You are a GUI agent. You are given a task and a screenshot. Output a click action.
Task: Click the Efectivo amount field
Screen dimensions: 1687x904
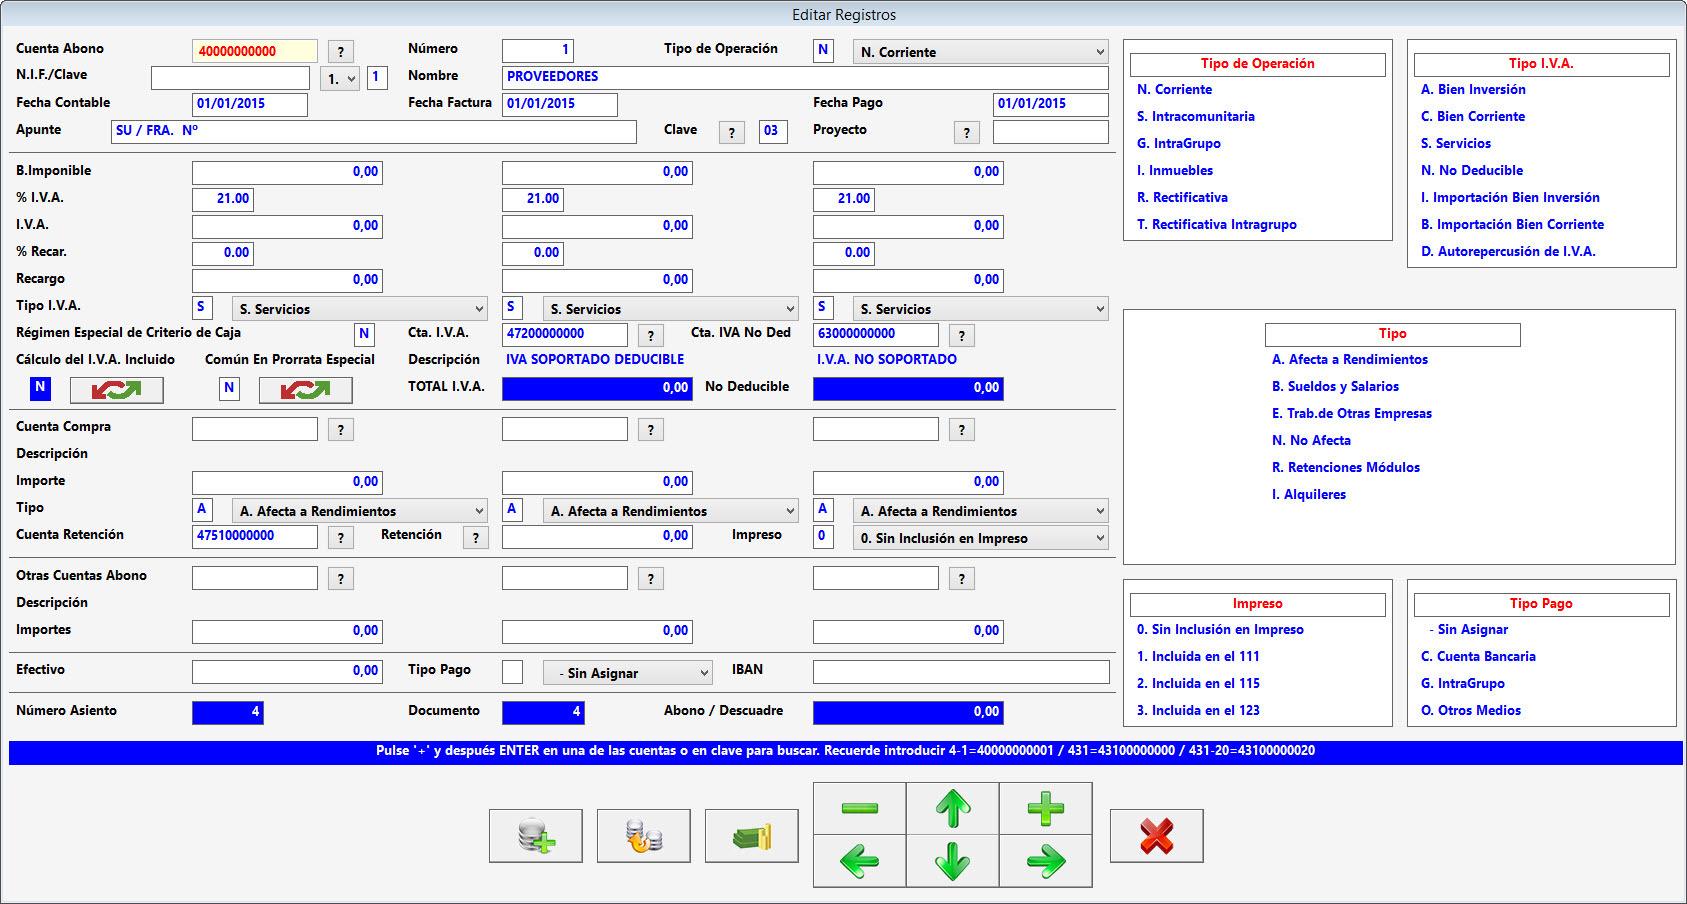[x=287, y=672]
